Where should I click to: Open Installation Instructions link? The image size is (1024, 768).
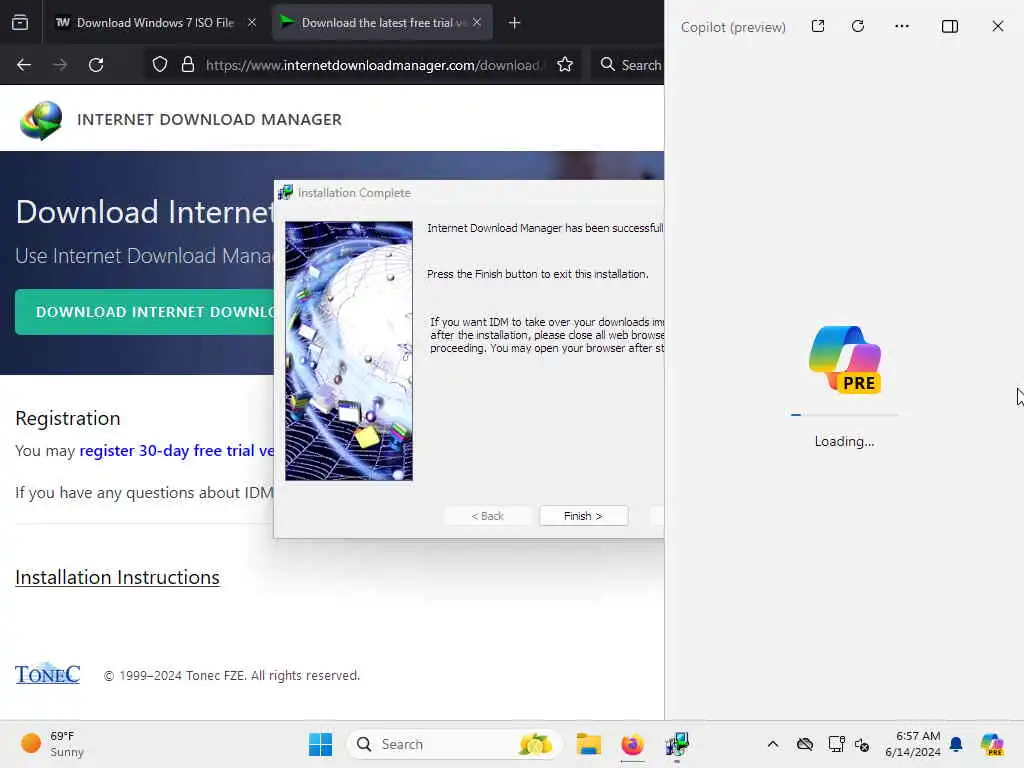117,577
